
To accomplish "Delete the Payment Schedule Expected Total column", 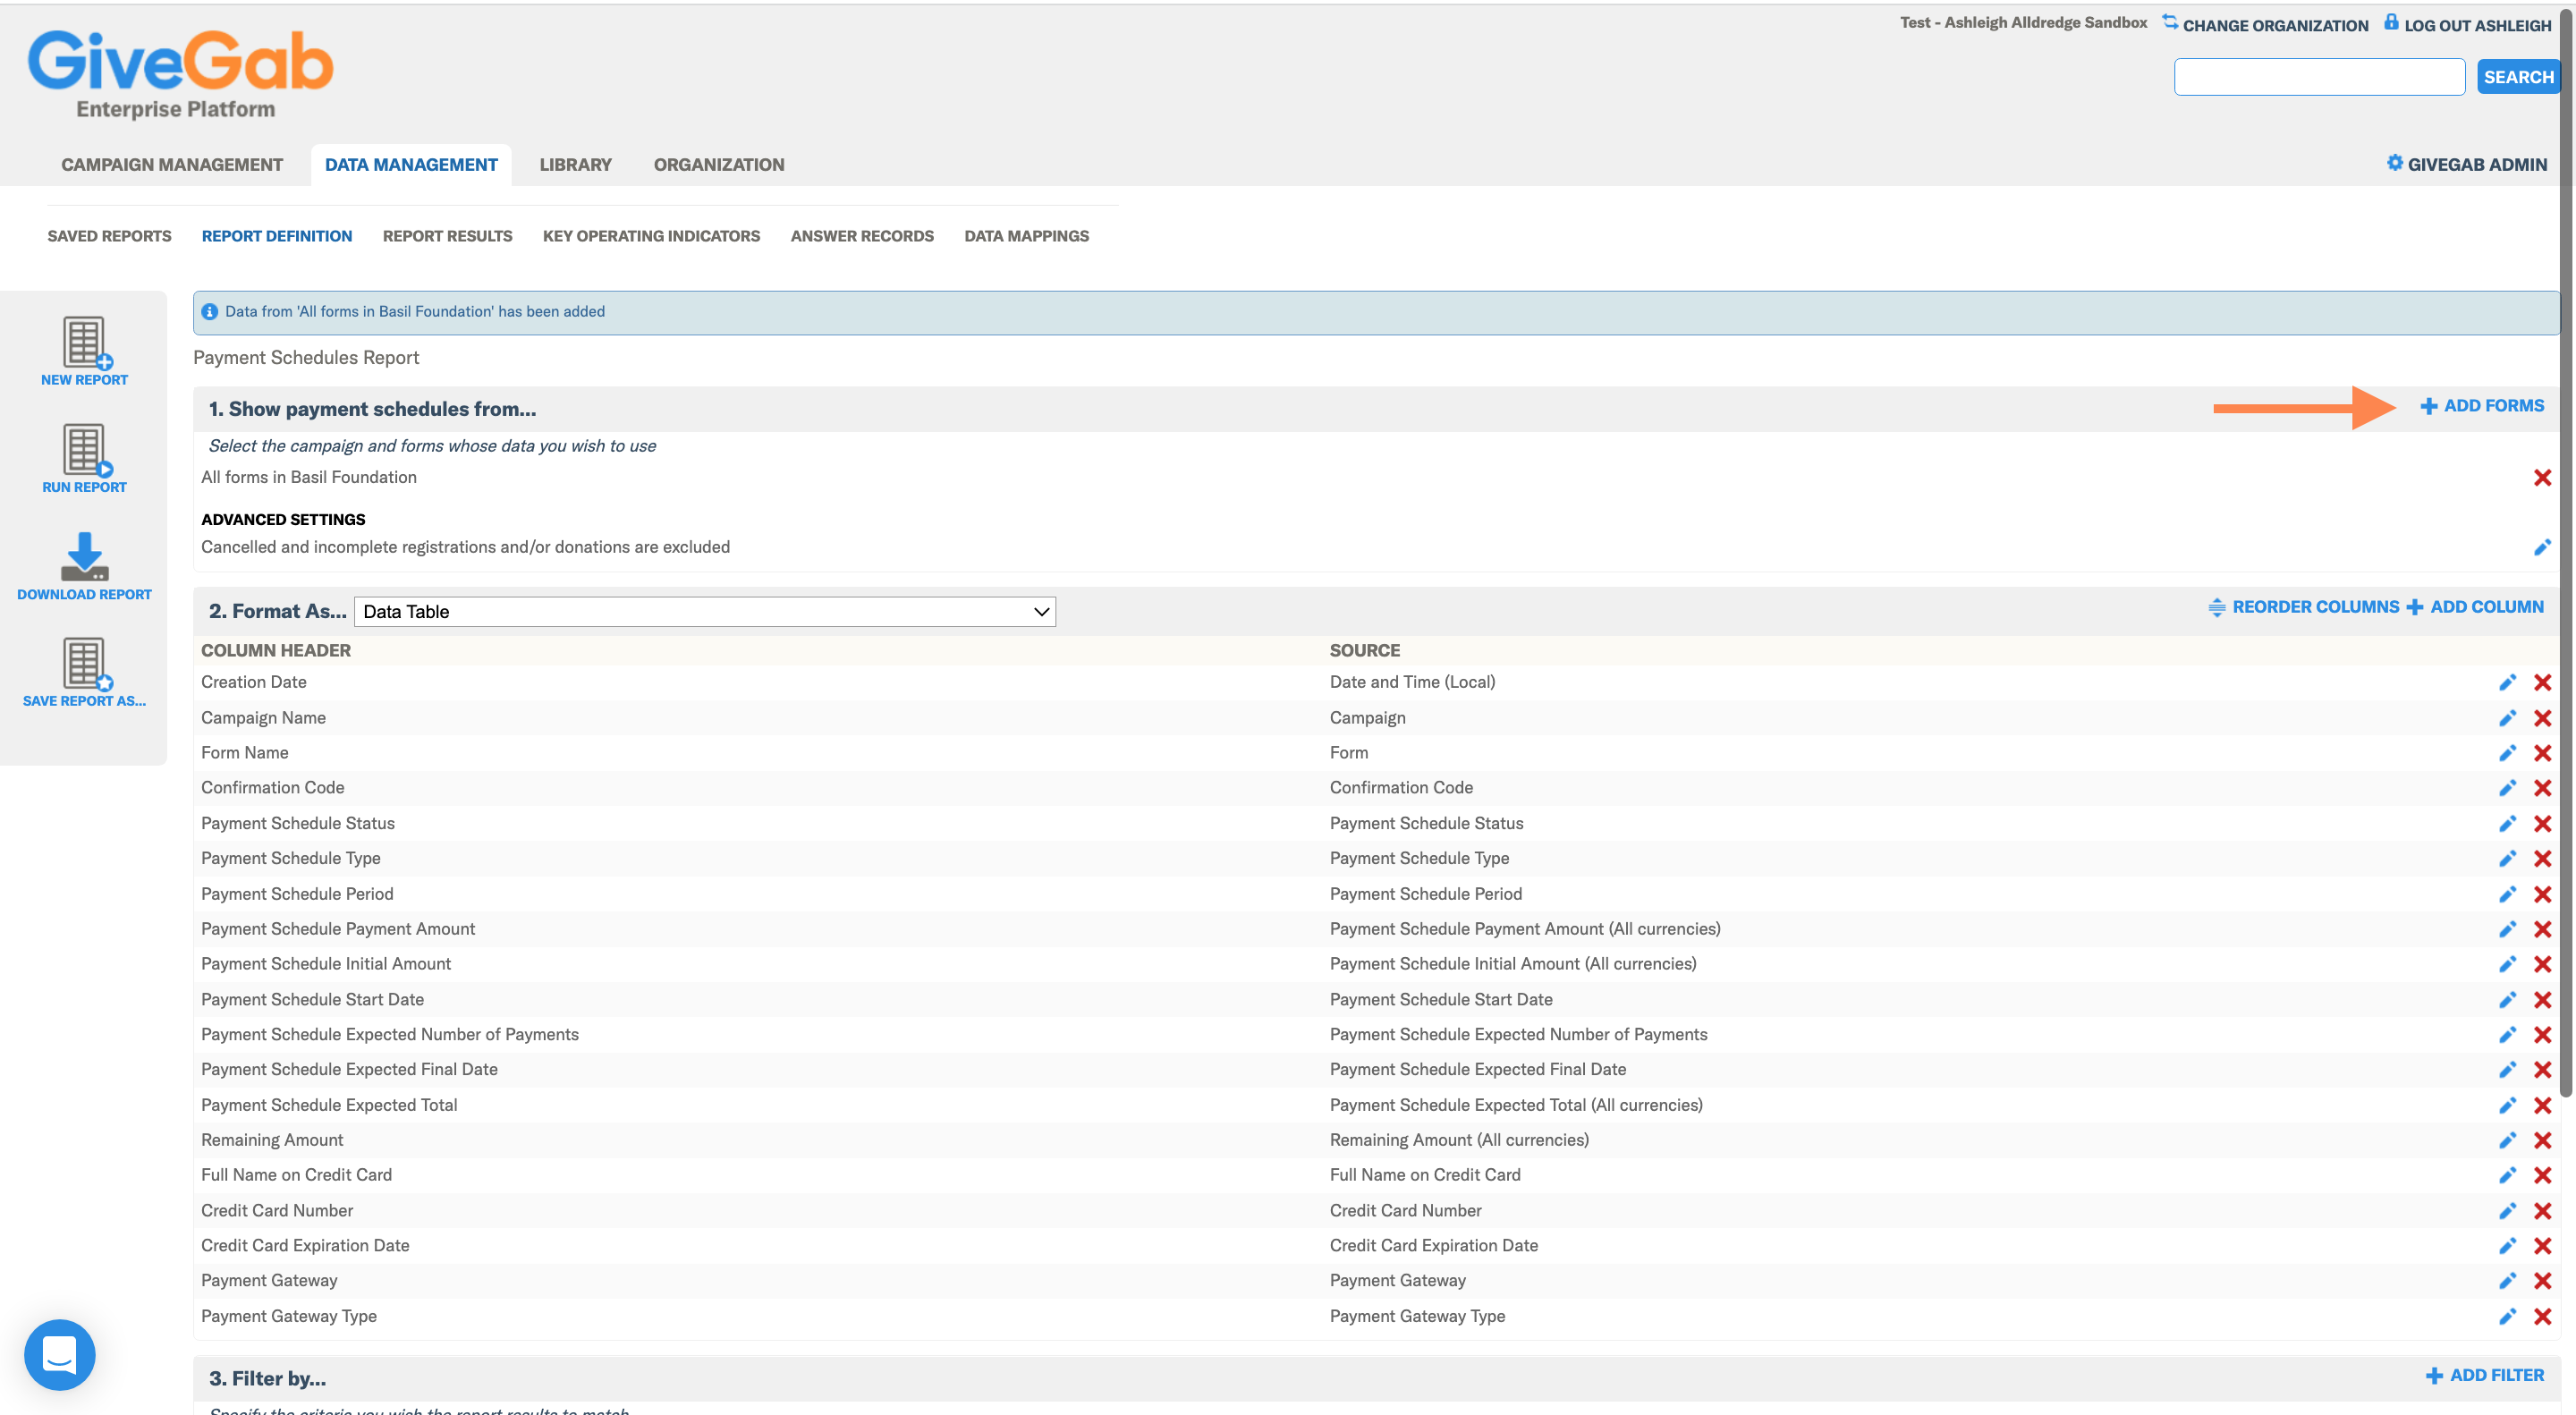I will coord(2542,1105).
